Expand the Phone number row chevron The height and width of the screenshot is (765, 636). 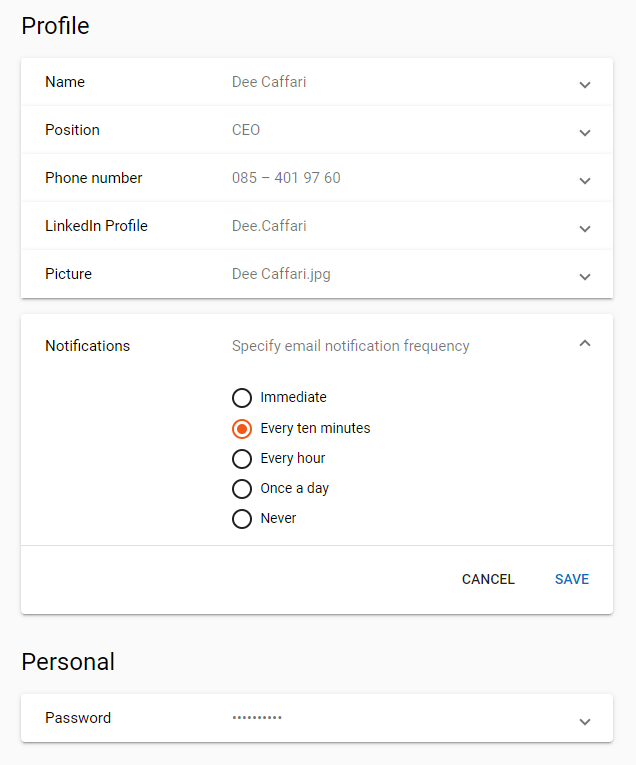585,181
